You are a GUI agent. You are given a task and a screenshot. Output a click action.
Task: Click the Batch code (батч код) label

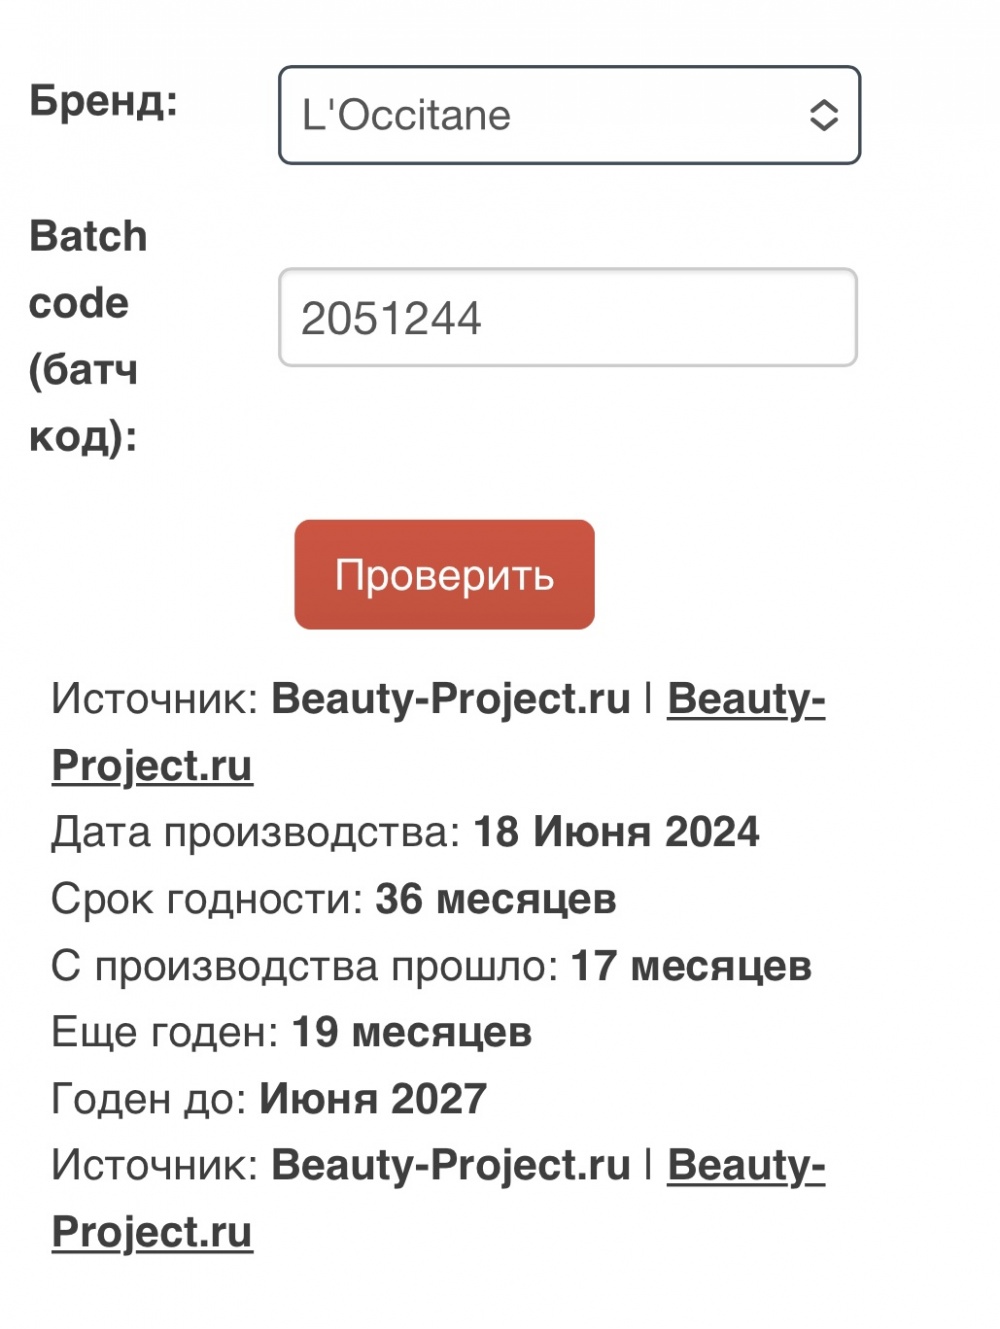pos(88,335)
